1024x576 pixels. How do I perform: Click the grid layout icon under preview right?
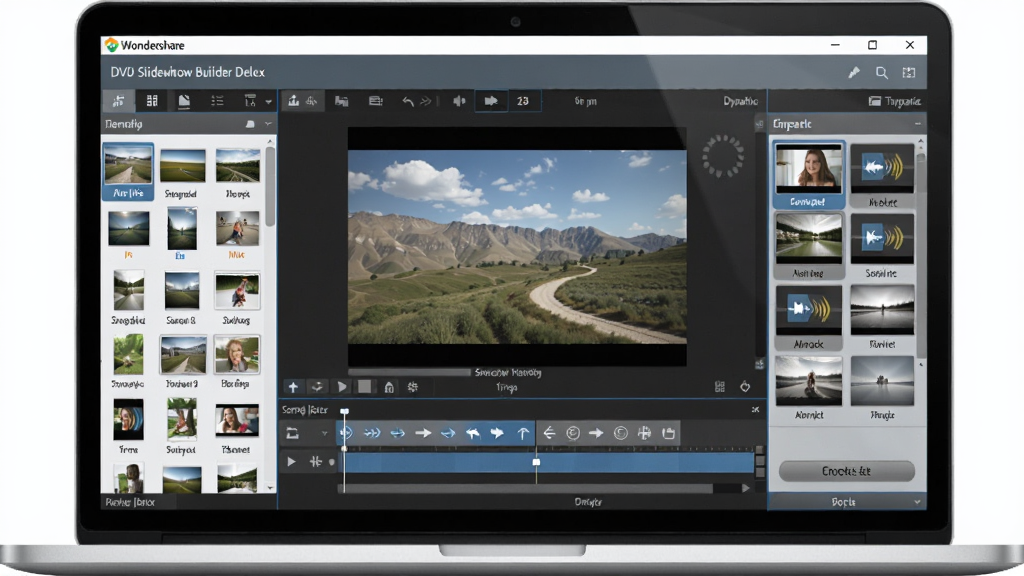[x=720, y=387]
